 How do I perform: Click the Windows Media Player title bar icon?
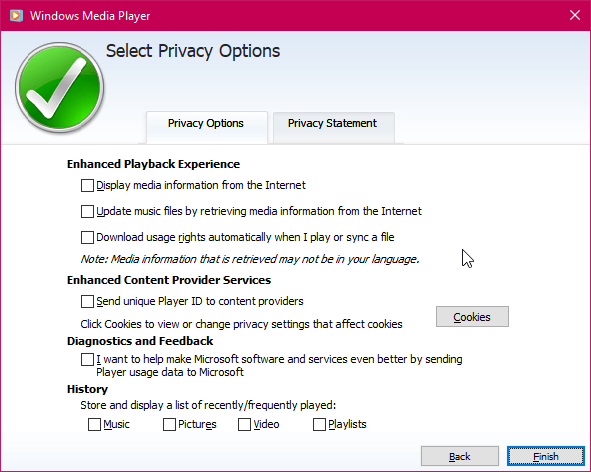pyautogui.click(x=16, y=16)
